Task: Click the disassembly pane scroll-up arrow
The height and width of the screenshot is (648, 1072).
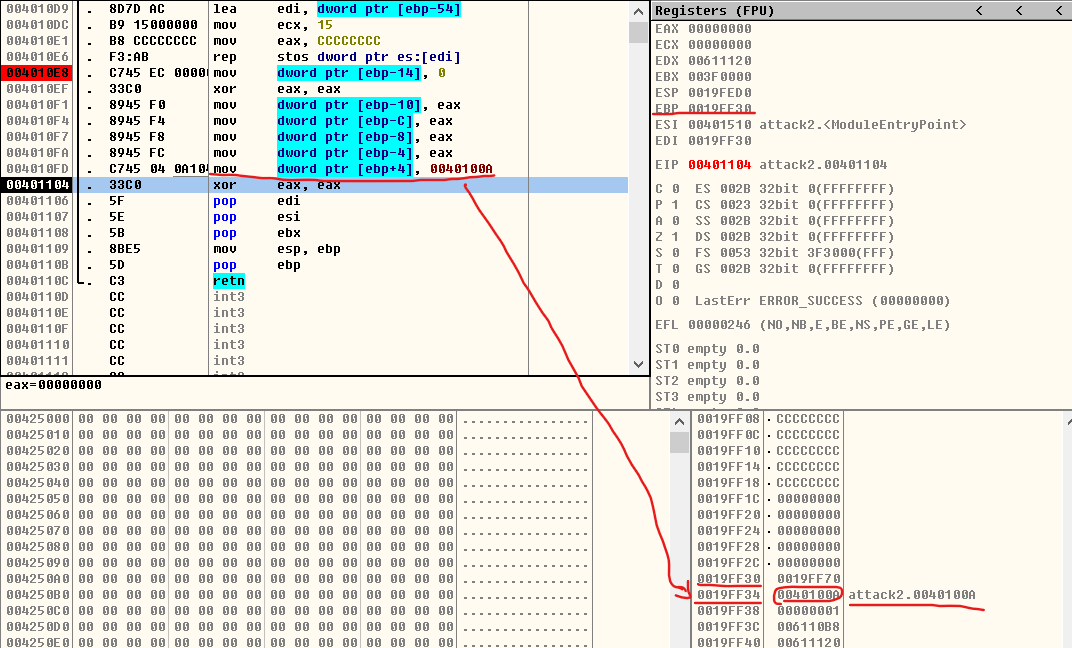Action: tap(638, 10)
